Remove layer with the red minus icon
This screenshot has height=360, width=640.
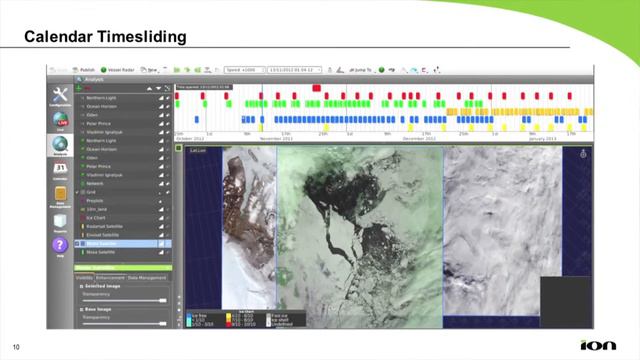87,88
